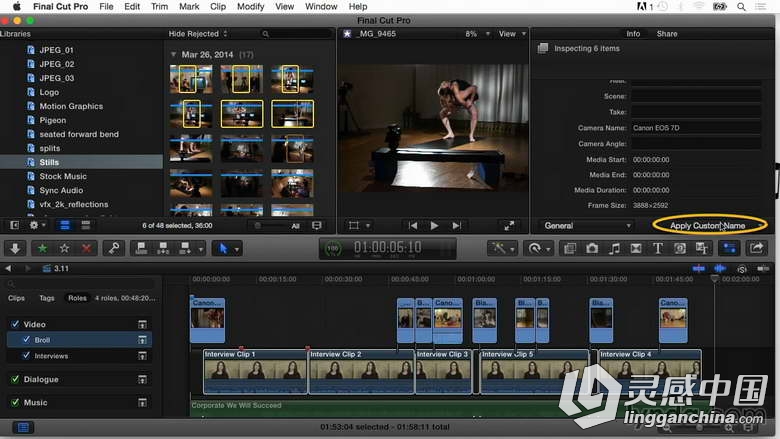
Task: Open the Music and Sound browser
Action: (614, 248)
